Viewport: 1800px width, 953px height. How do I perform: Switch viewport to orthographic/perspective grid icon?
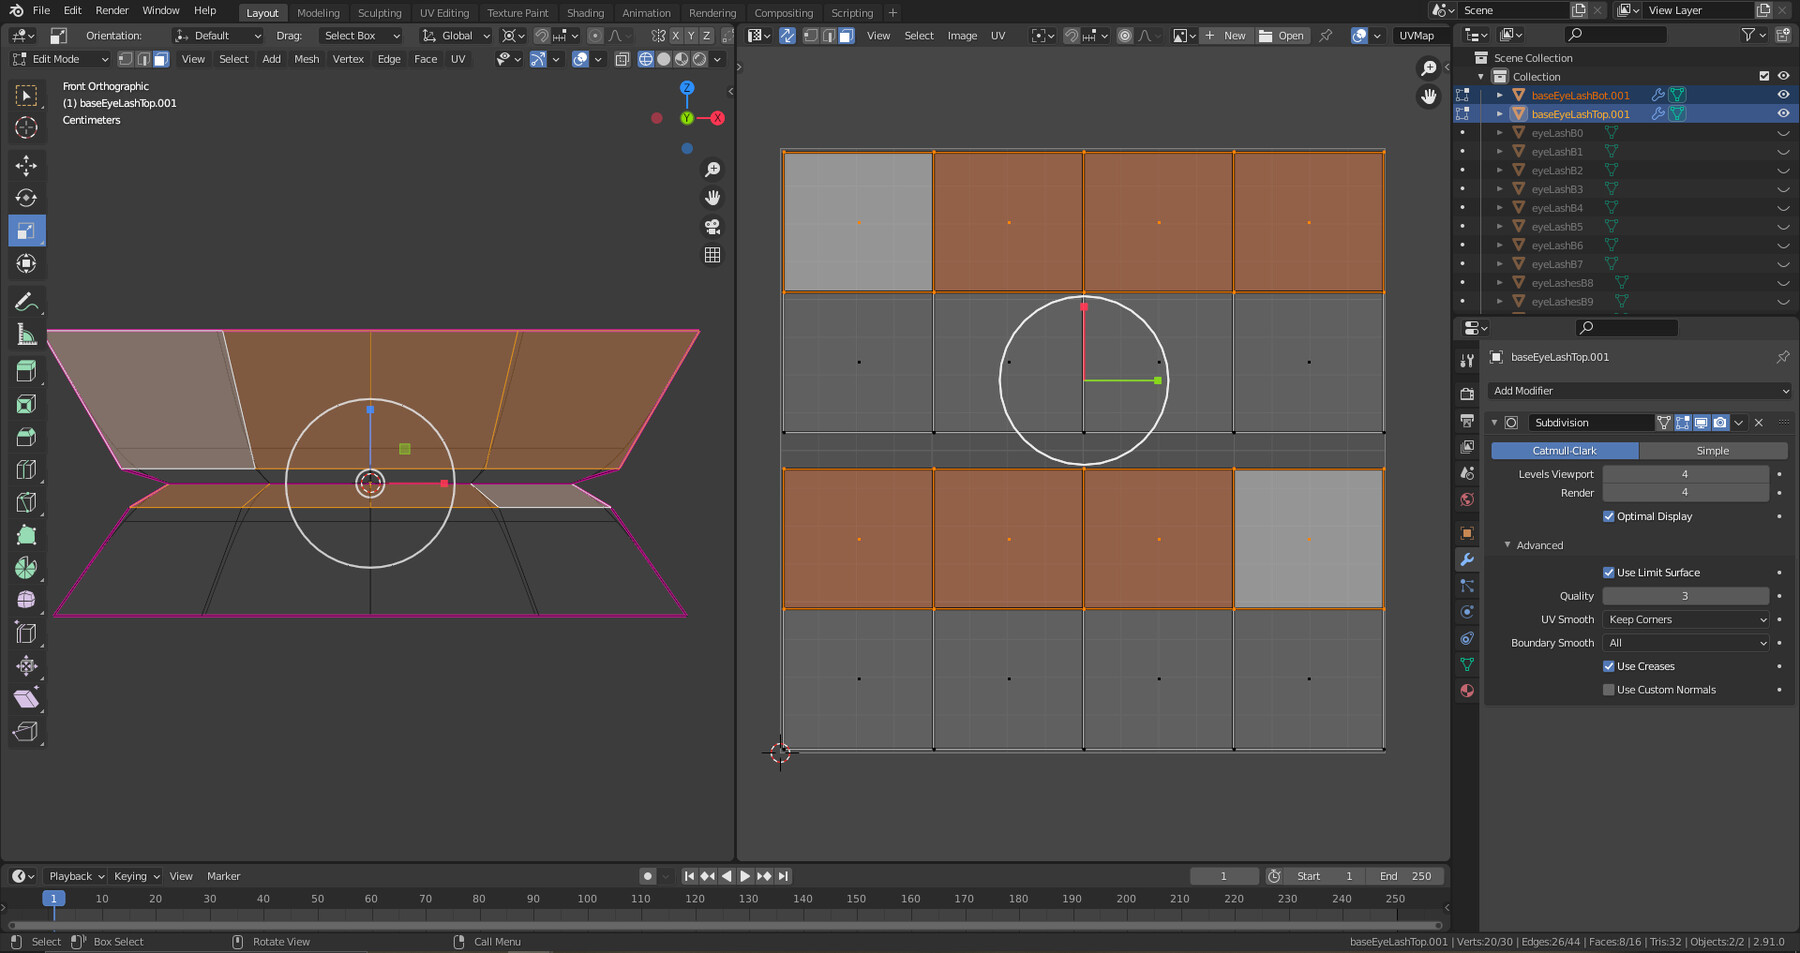click(712, 255)
